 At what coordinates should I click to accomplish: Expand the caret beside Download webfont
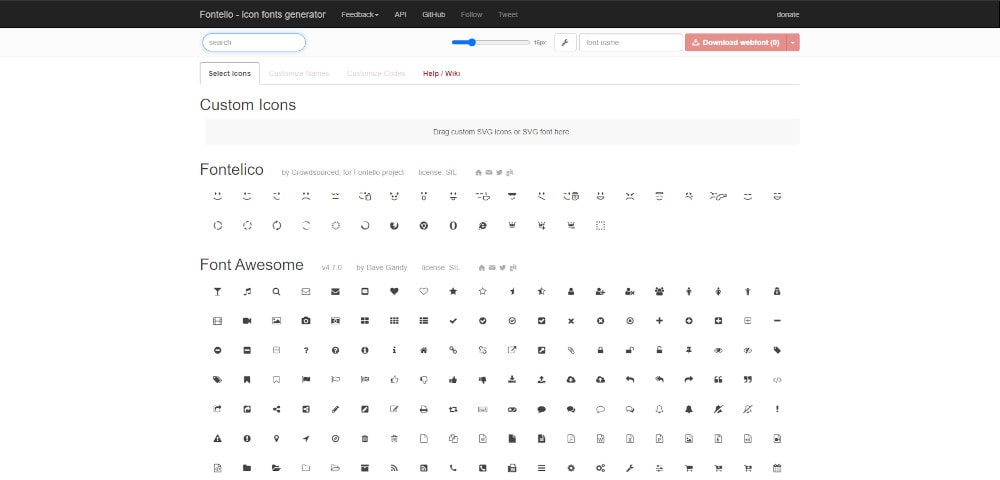[x=793, y=43]
